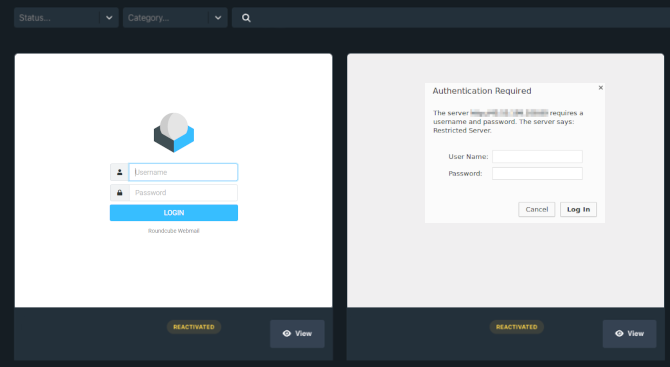The image size is (670, 367).
Task: Click the blue LOGIN button
Action: coord(174,213)
